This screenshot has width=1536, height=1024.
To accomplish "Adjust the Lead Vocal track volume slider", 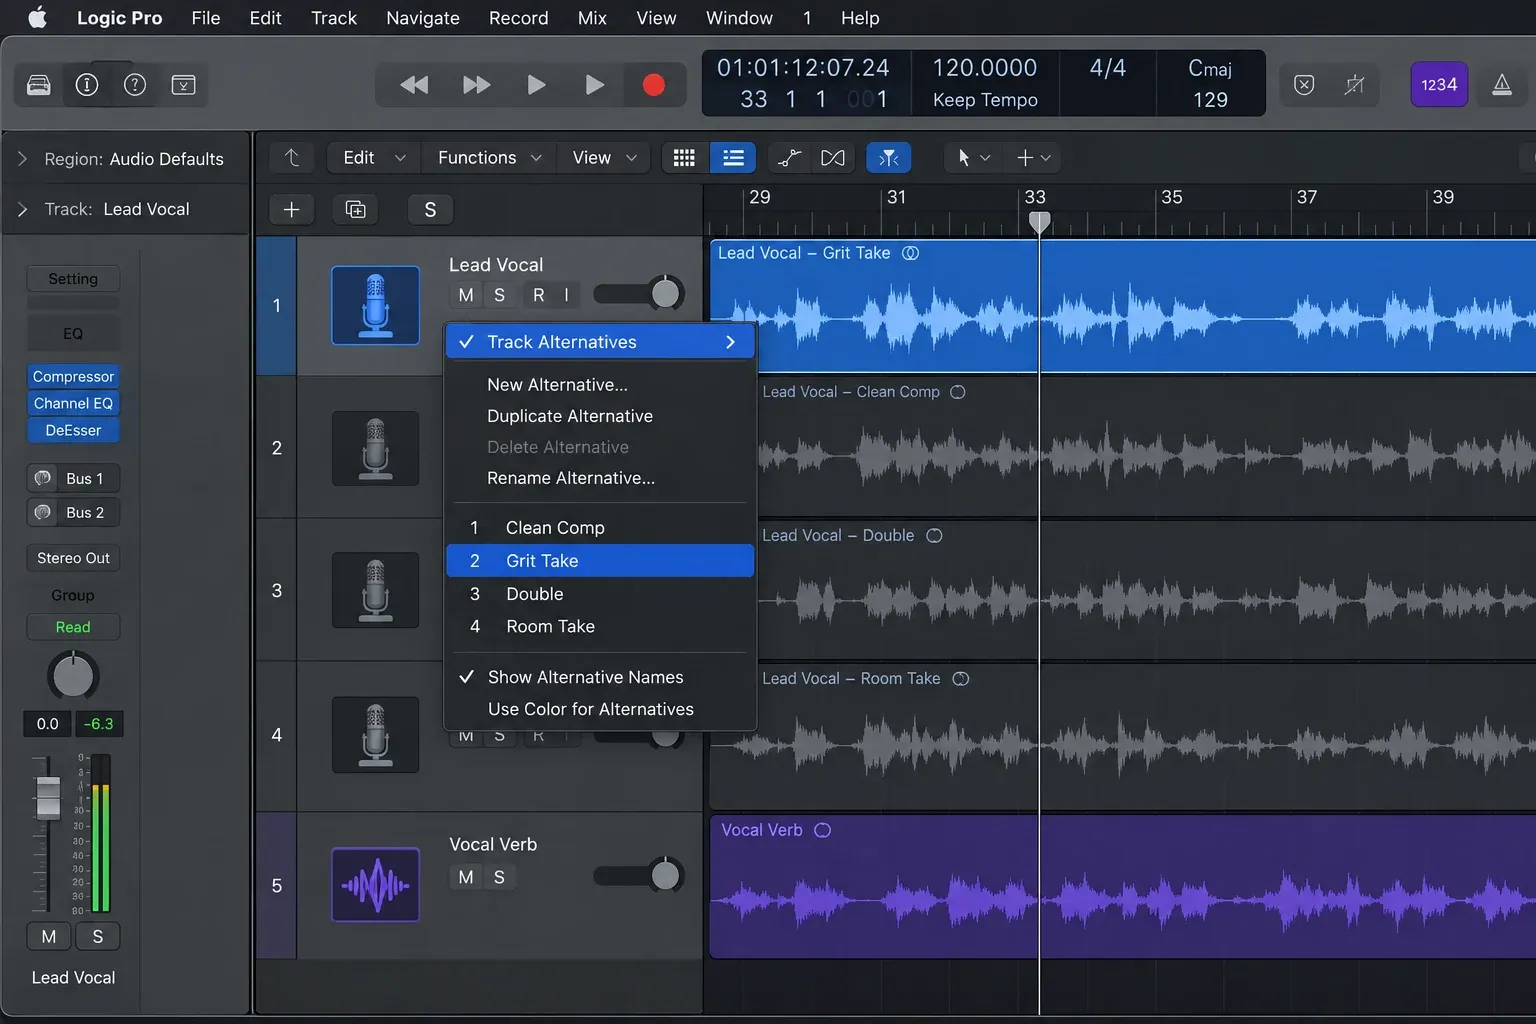I will pos(639,293).
